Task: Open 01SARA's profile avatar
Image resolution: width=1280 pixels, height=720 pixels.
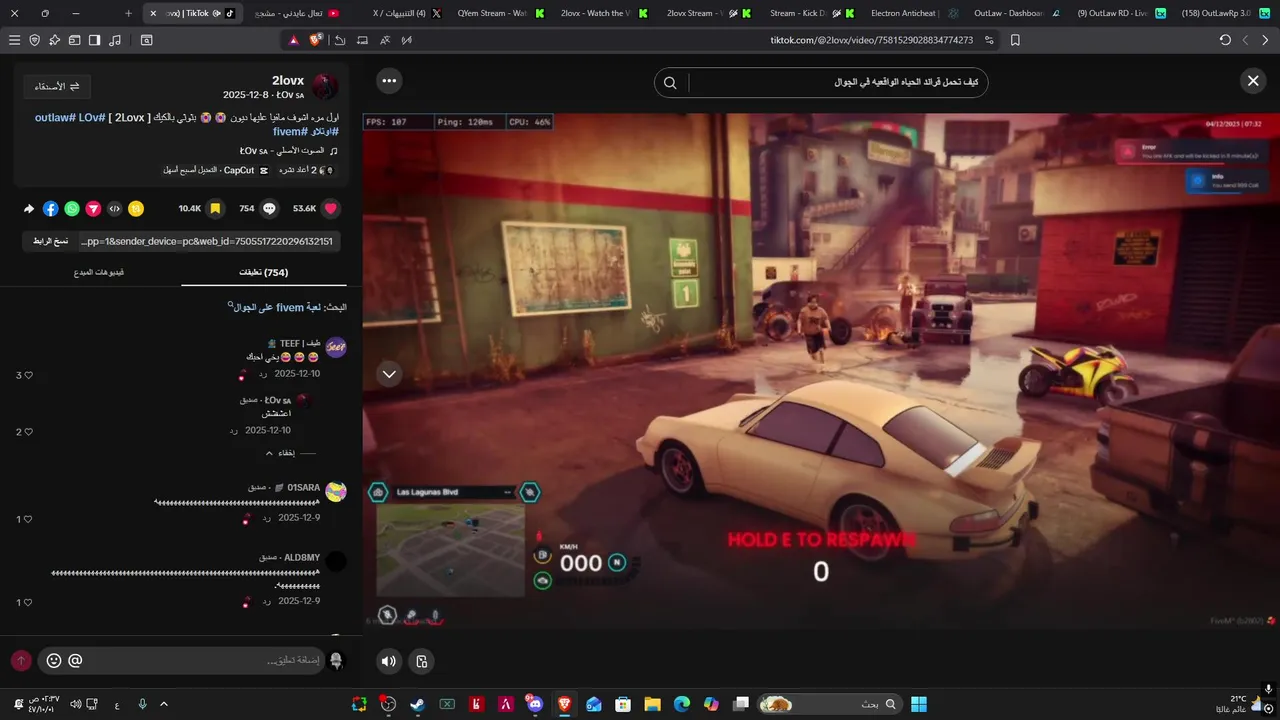Action: (336, 490)
